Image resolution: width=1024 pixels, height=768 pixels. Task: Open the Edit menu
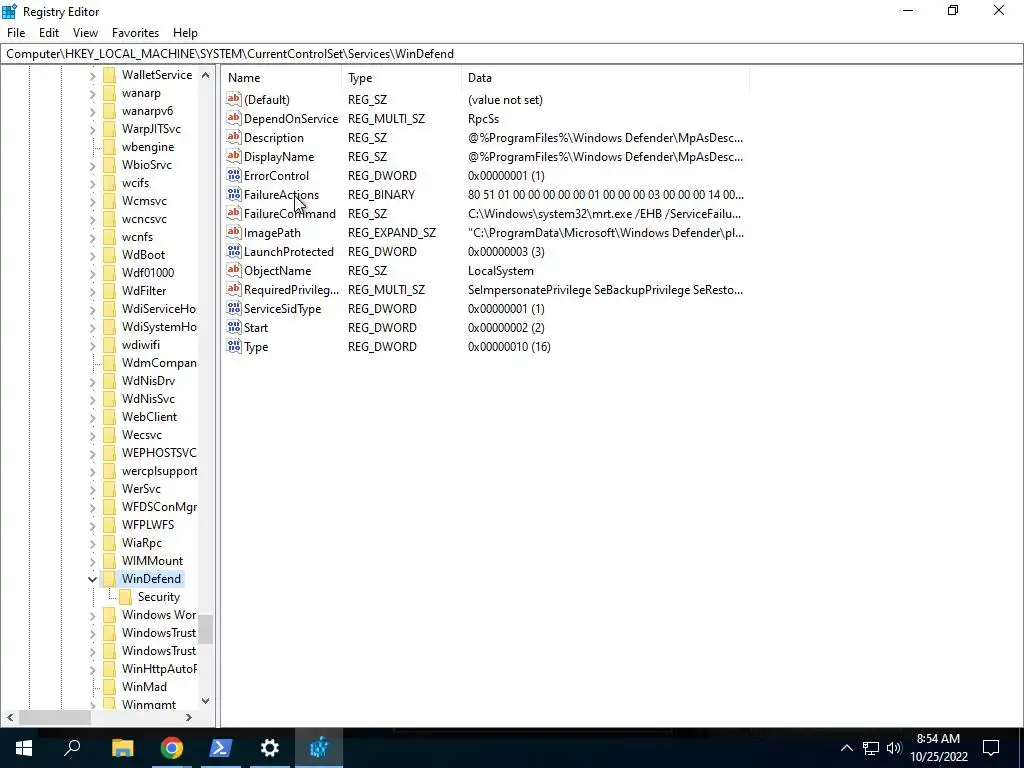pyautogui.click(x=49, y=33)
